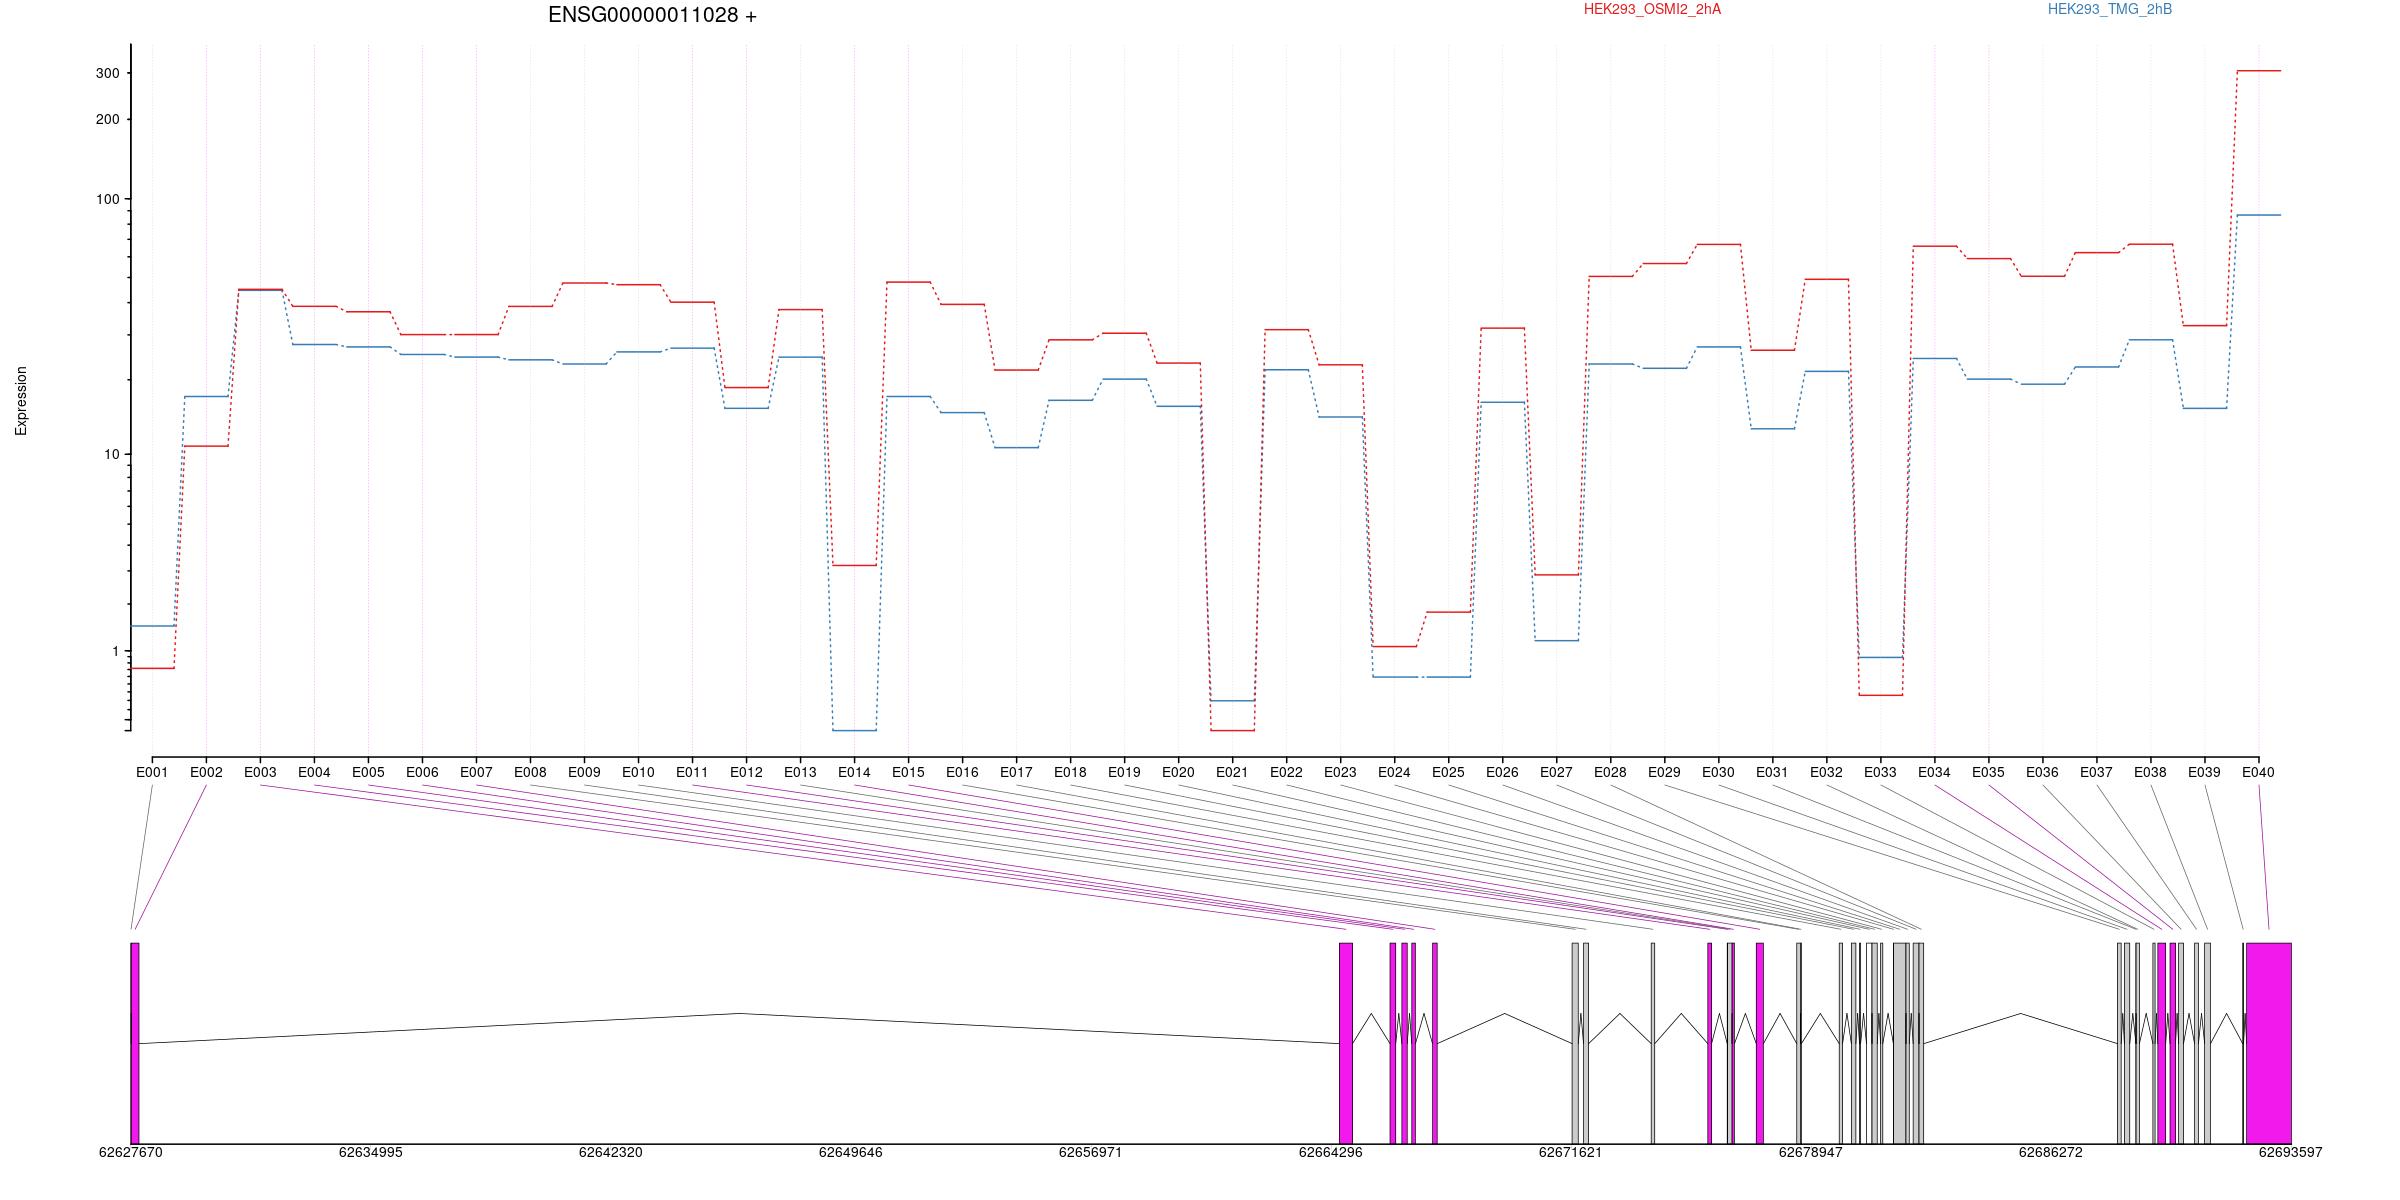Select exon label E014
The image size is (2400, 1200).
[854, 772]
